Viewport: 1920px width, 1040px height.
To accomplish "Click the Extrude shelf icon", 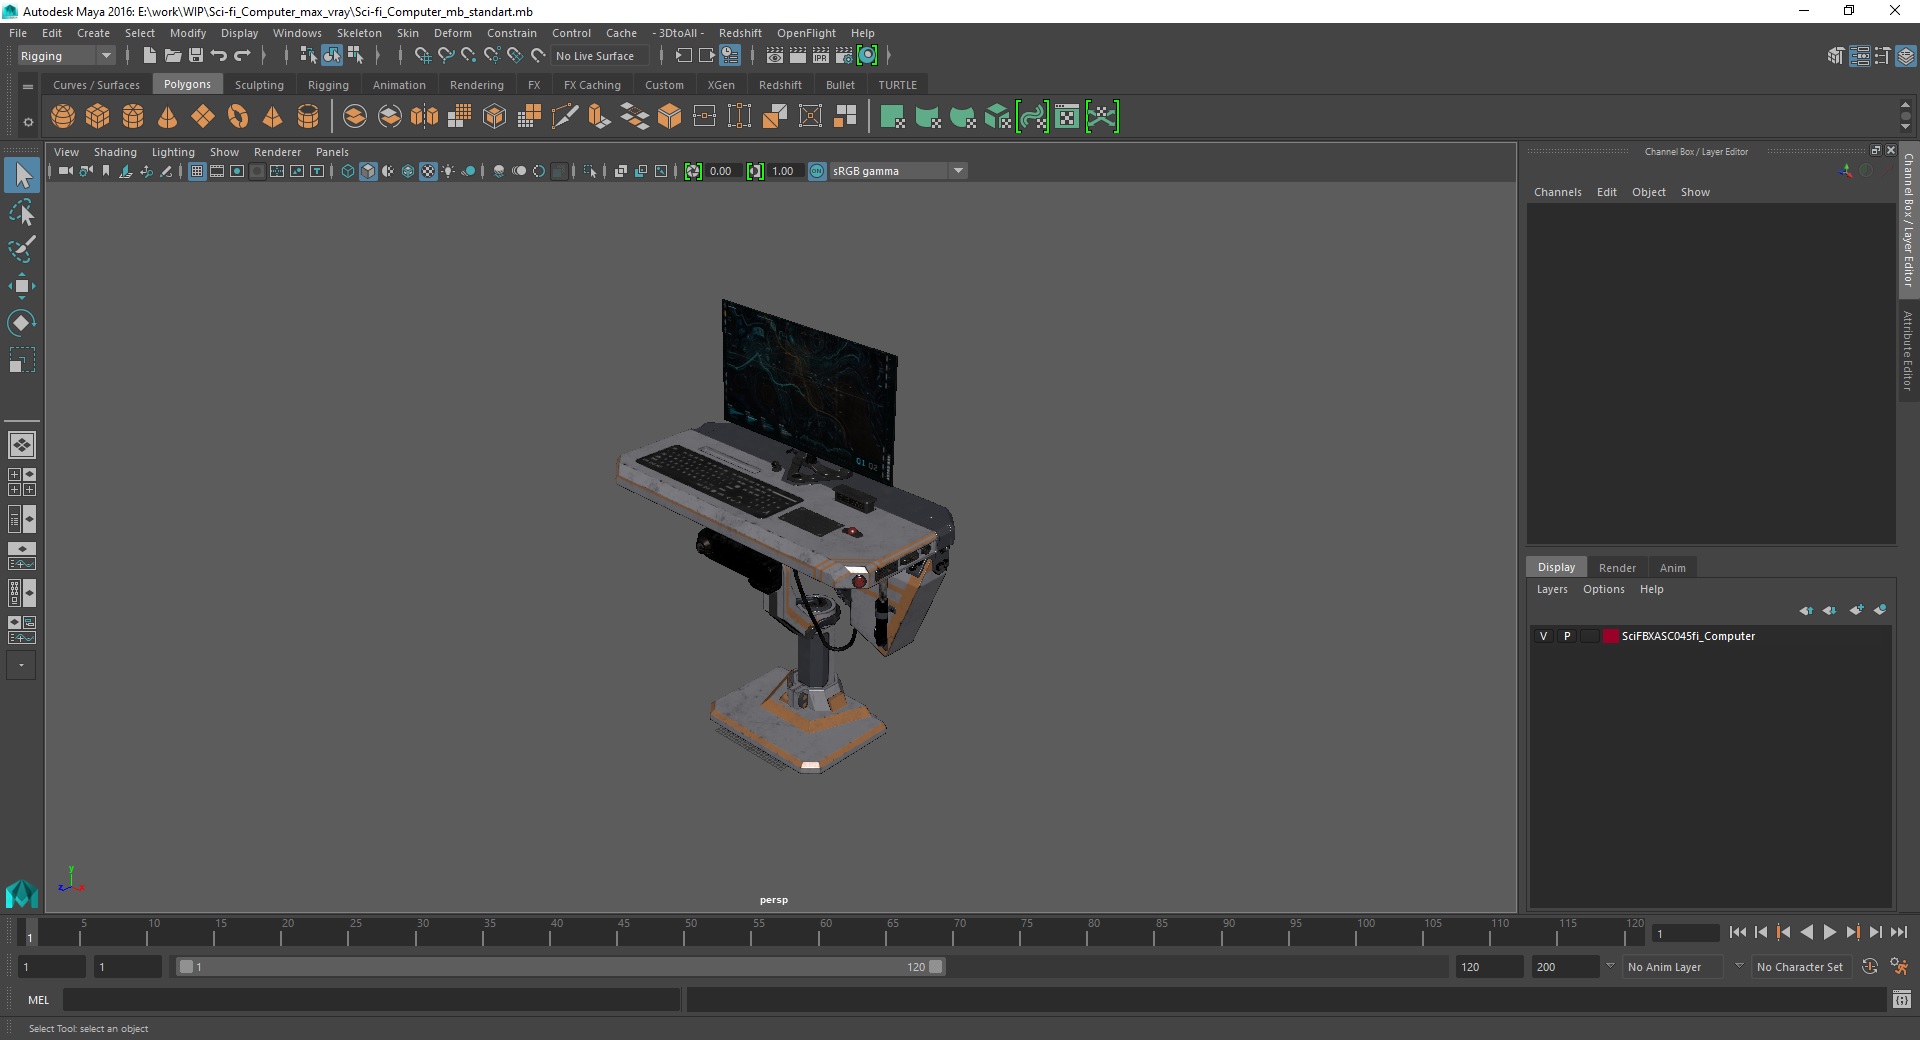I will click(599, 117).
